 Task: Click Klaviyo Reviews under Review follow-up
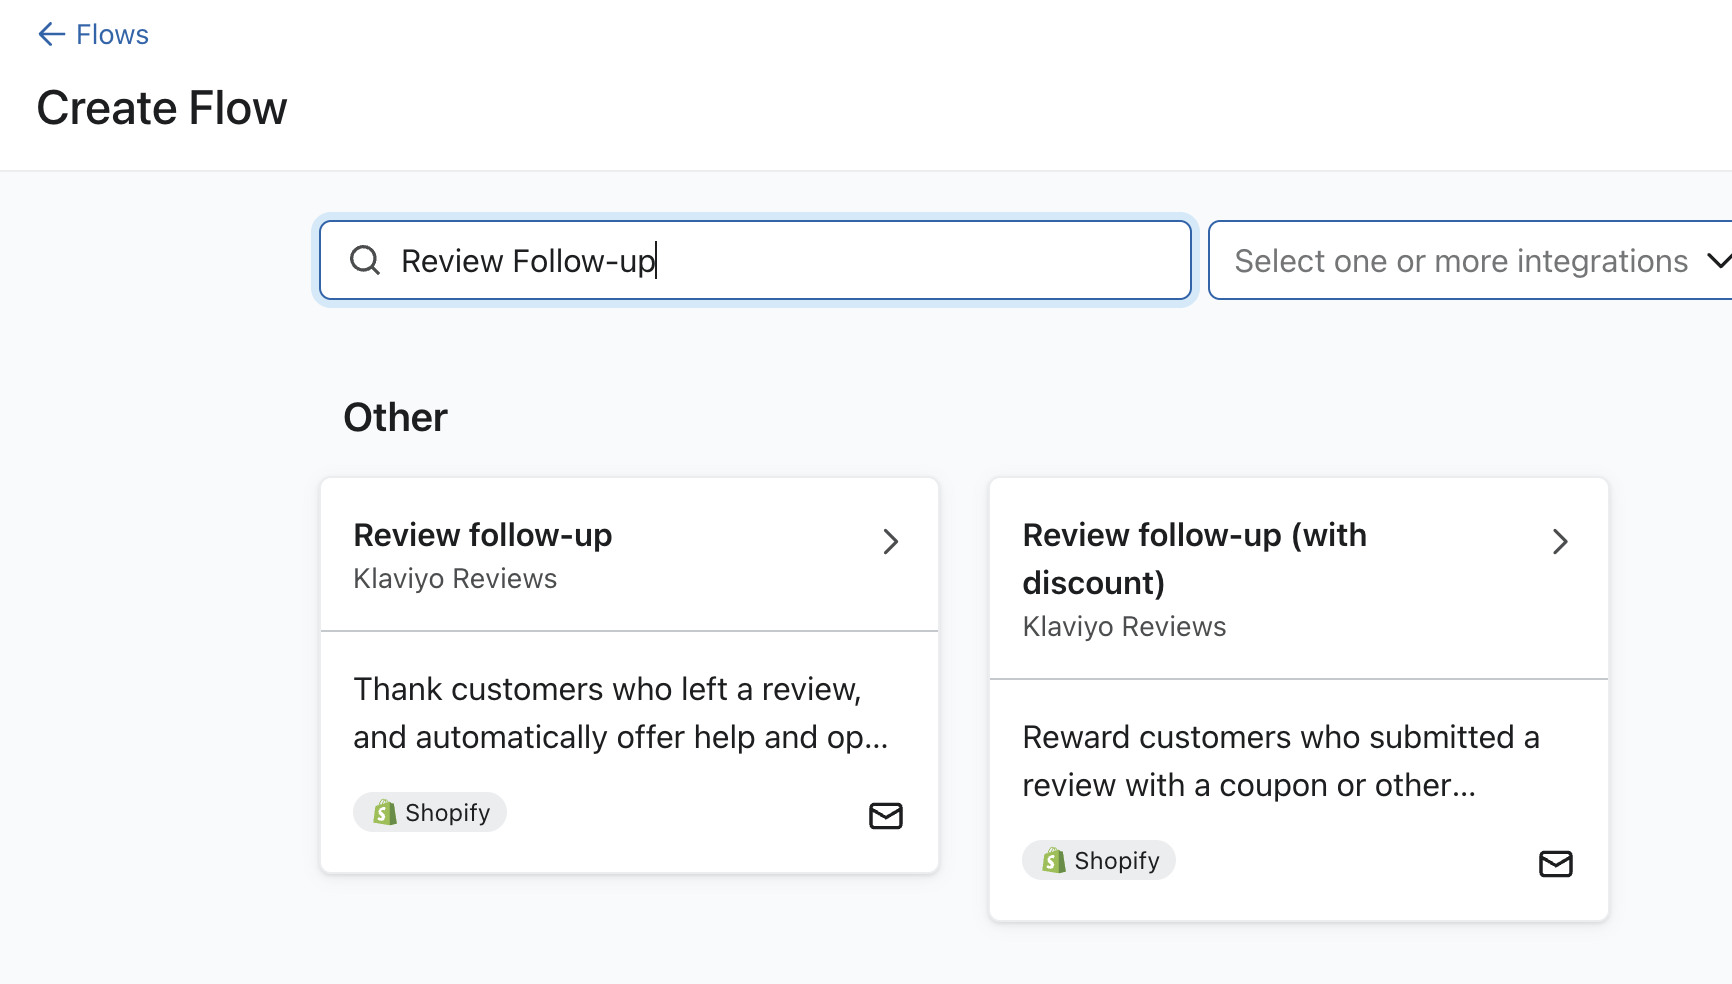[x=454, y=578]
